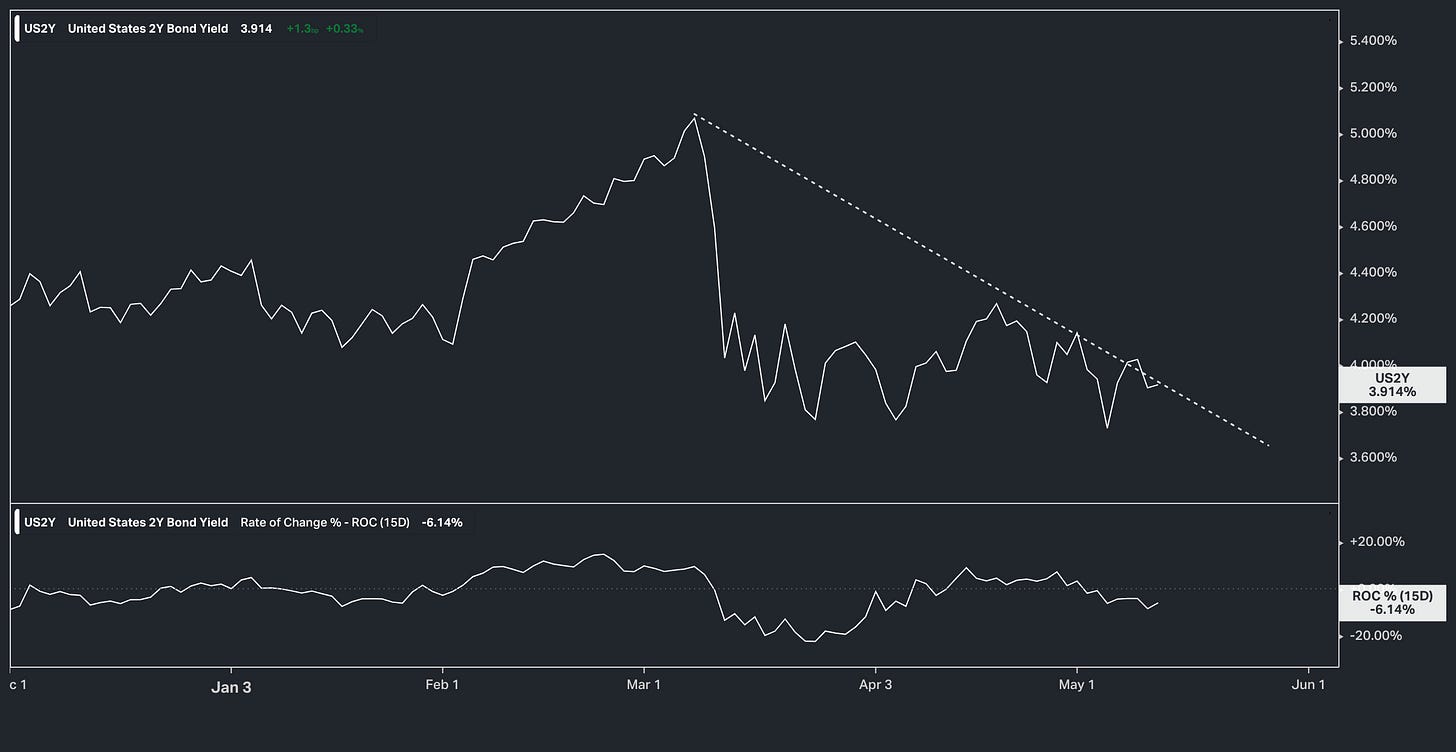Click the Jan 3 date on the time axis
The width and height of the screenshot is (1456, 752).
pos(231,685)
